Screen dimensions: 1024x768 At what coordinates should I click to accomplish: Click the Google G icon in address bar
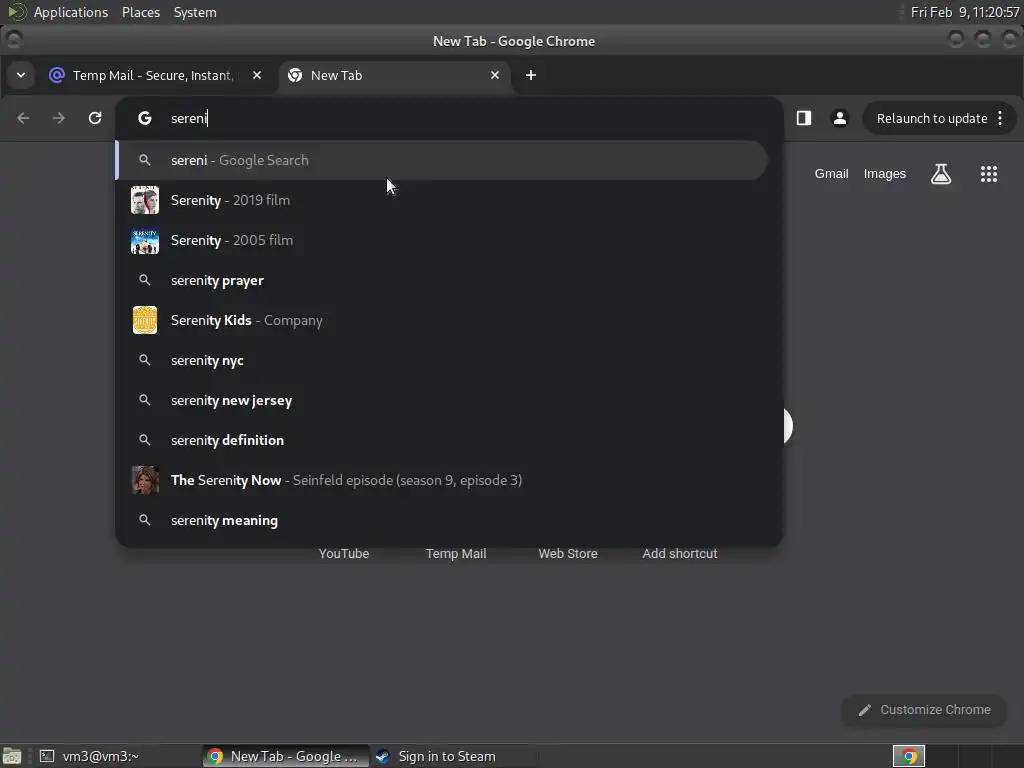(145, 118)
